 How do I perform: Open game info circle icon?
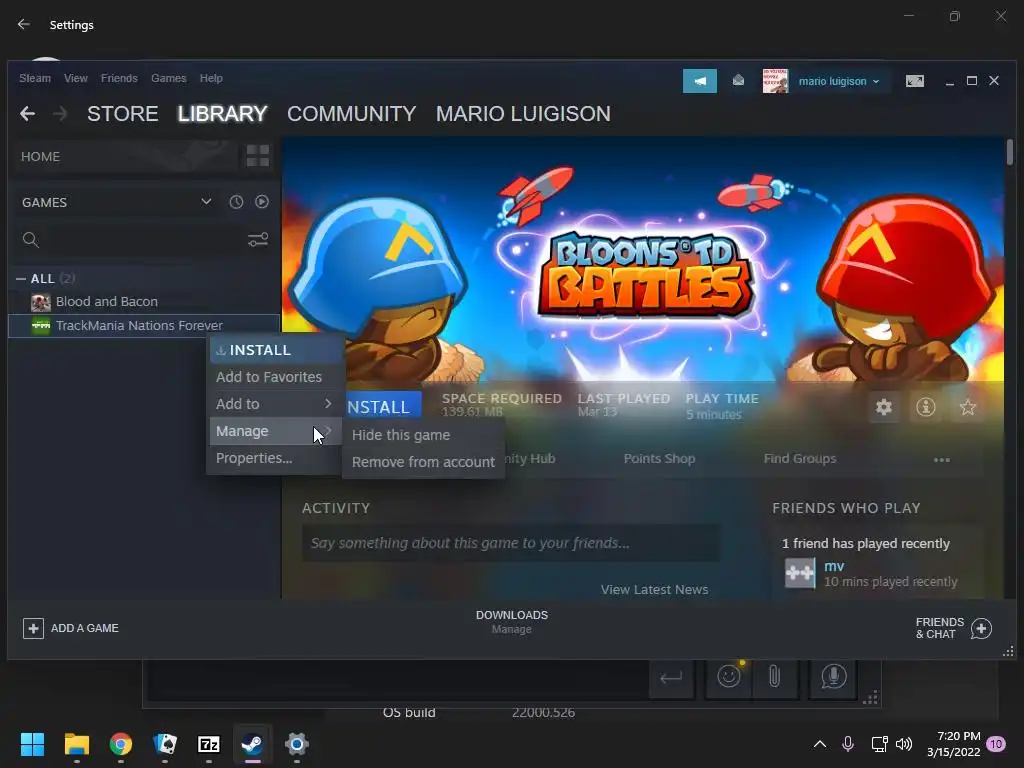click(925, 408)
